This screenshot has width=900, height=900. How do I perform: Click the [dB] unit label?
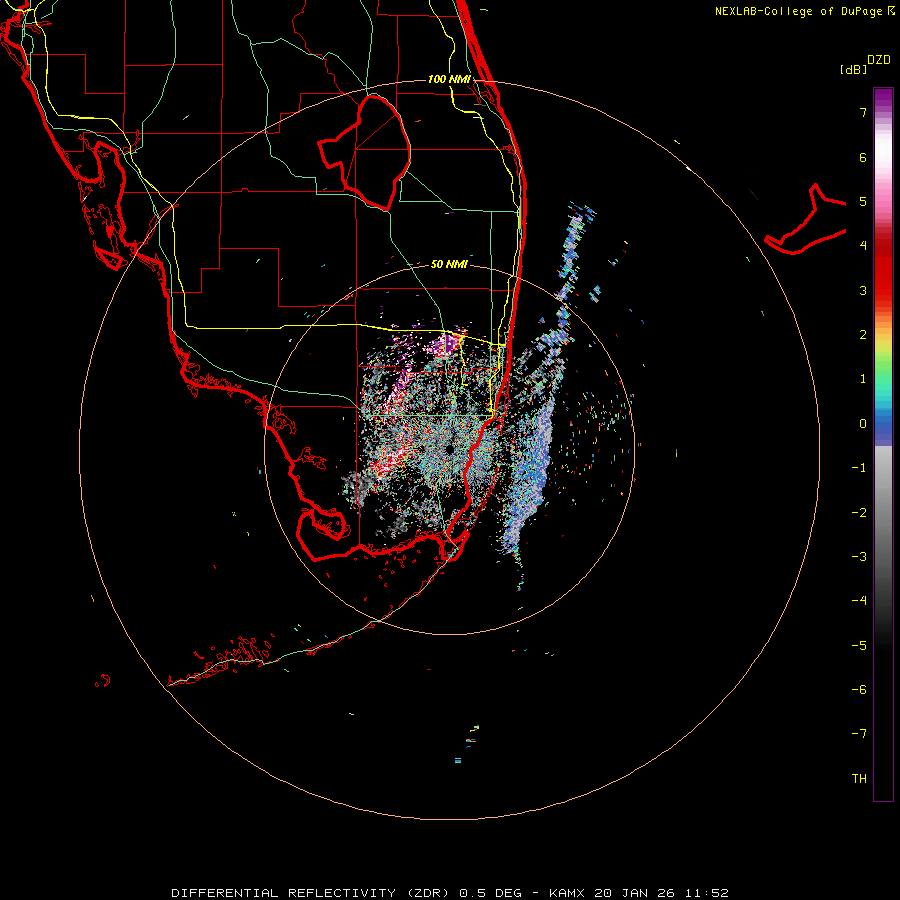[x=853, y=69]
